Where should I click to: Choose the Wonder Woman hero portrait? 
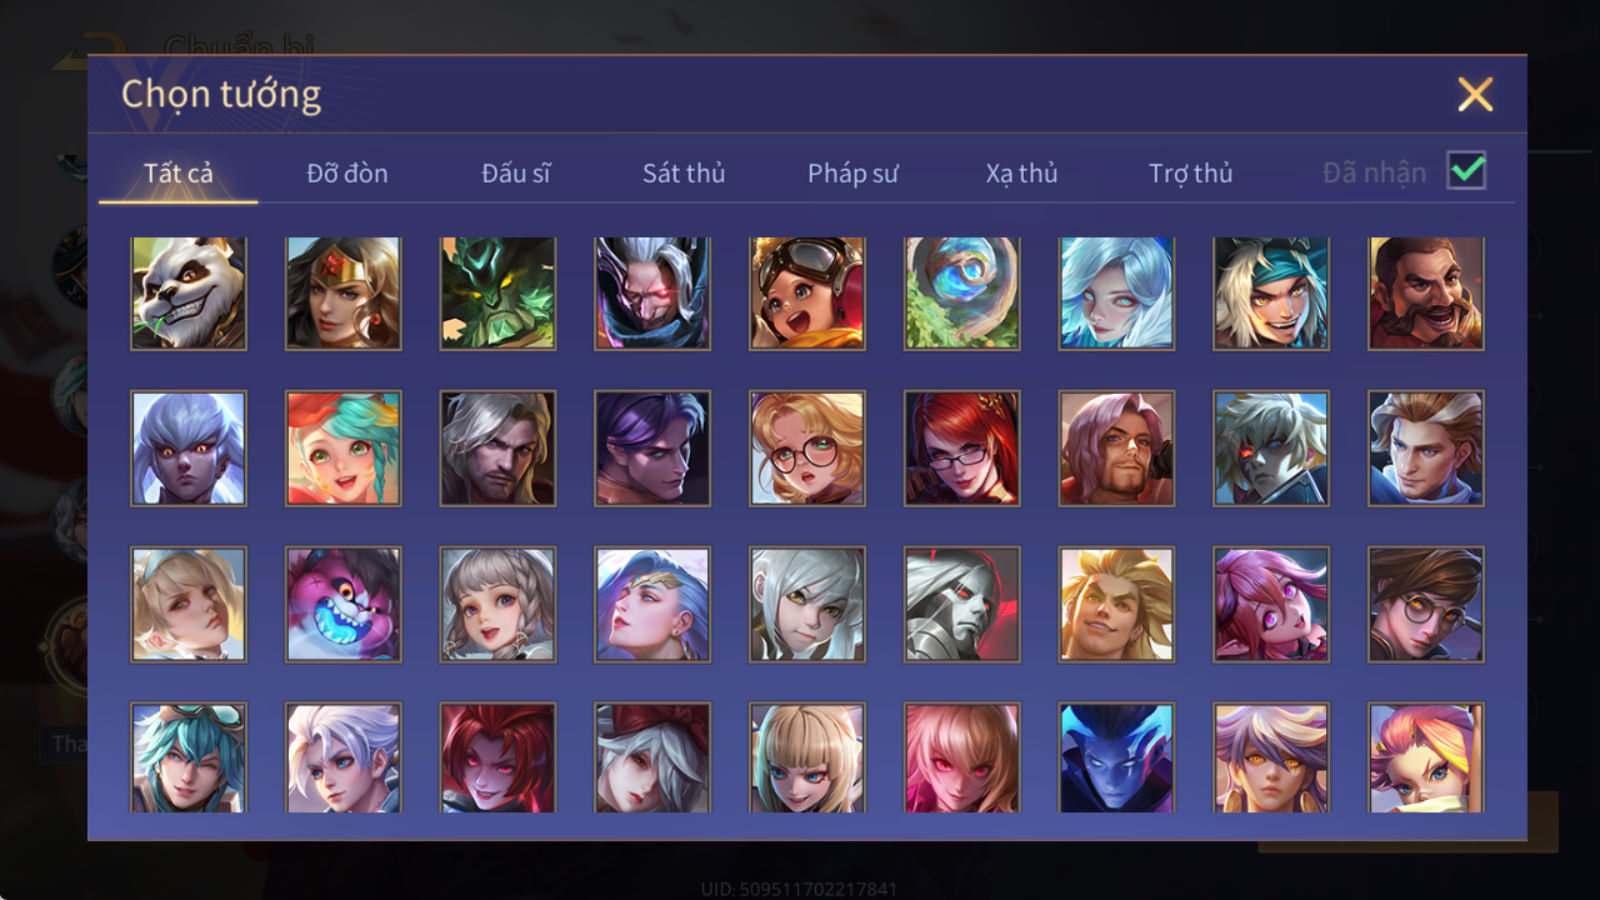[343, 293]
